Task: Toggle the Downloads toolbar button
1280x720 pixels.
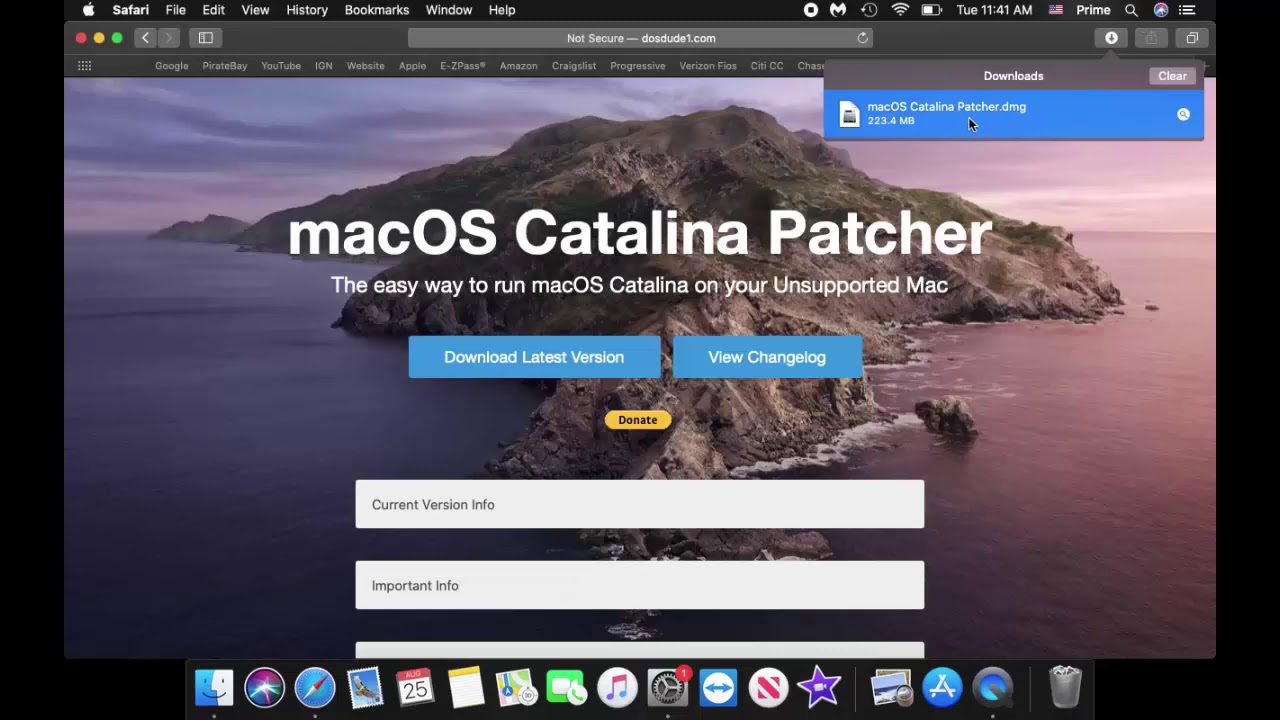Action: pos(1111,38)
